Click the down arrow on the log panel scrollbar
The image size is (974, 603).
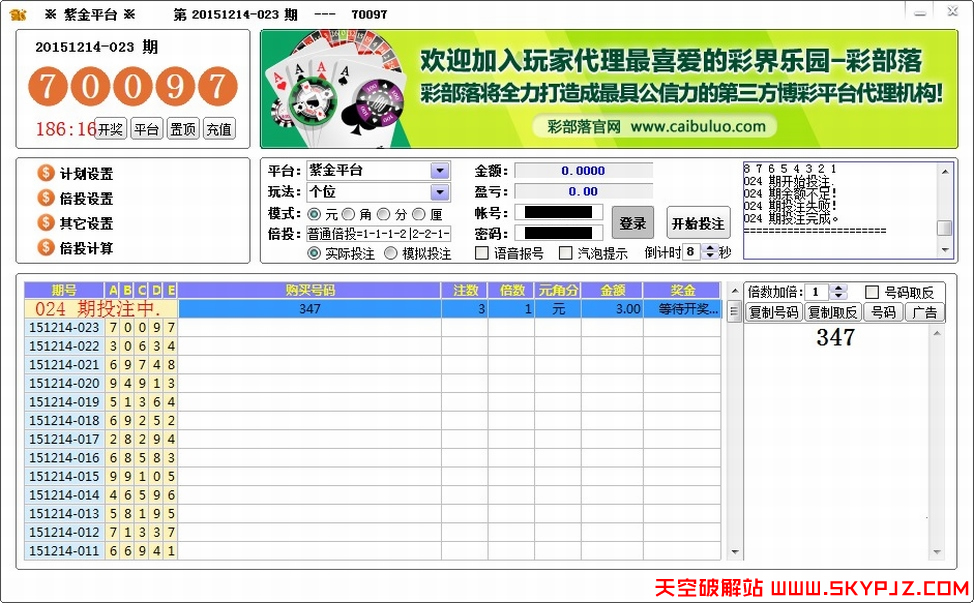943,251
